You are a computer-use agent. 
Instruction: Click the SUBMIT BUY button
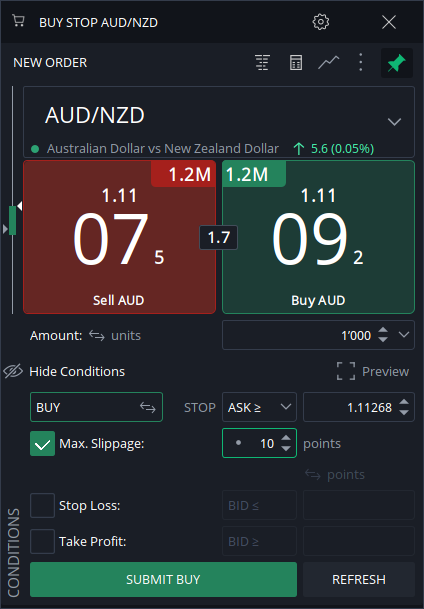(x=163, y=579)
